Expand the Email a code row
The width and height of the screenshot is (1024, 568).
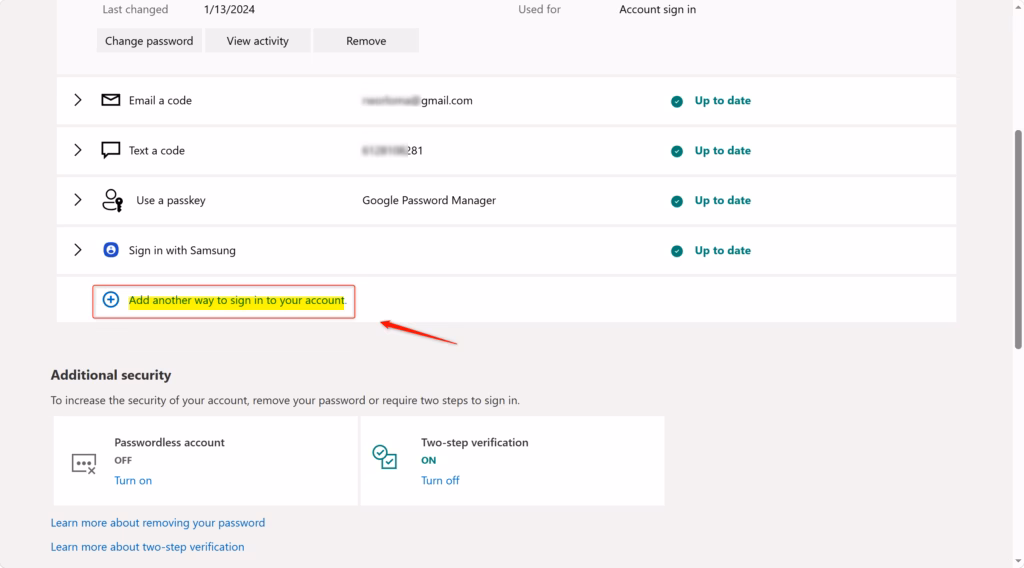click(78, 100)
